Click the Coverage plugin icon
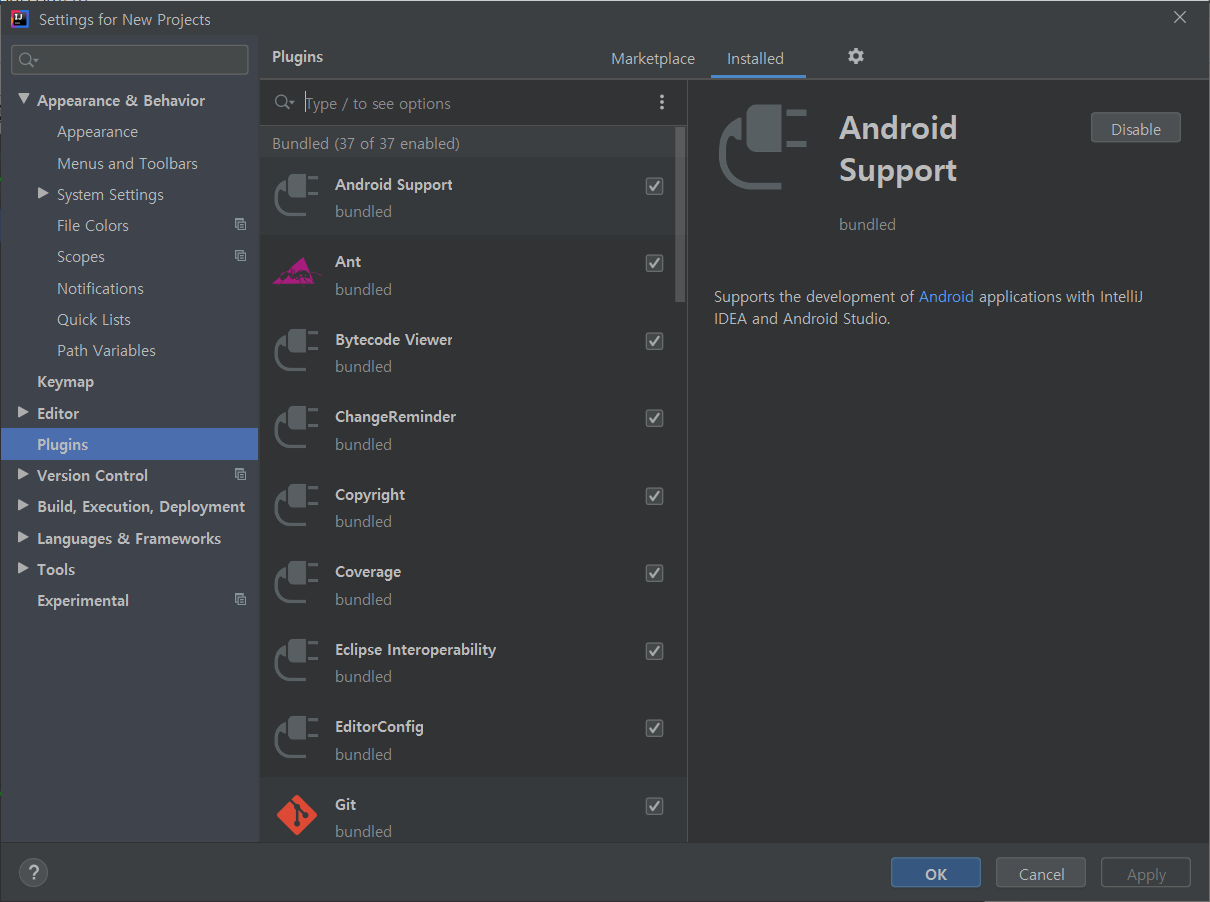The image size is (1210, 902). [x=296, y=584]
